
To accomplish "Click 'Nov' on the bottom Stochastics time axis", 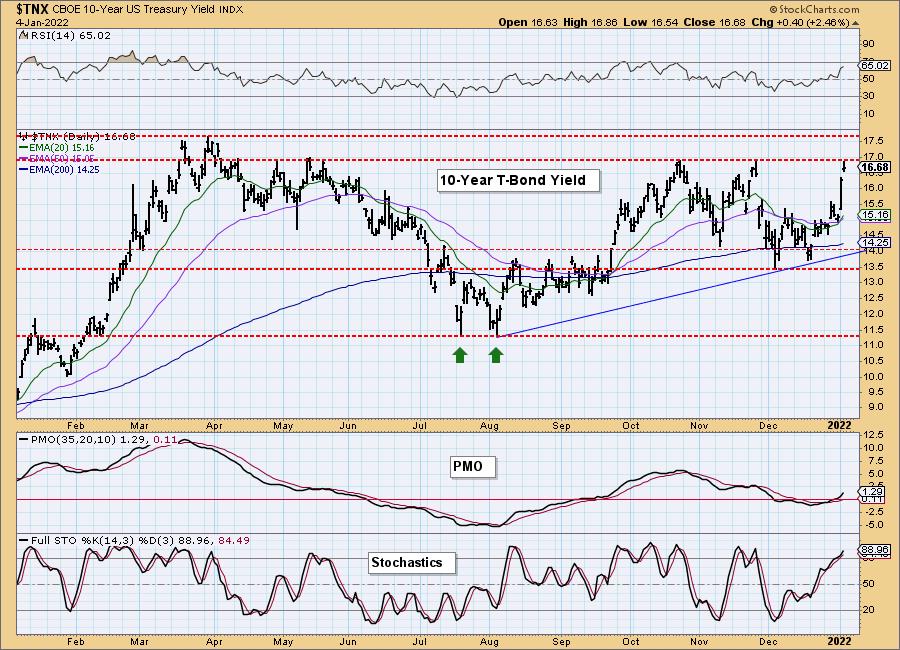I will point(699,641).
